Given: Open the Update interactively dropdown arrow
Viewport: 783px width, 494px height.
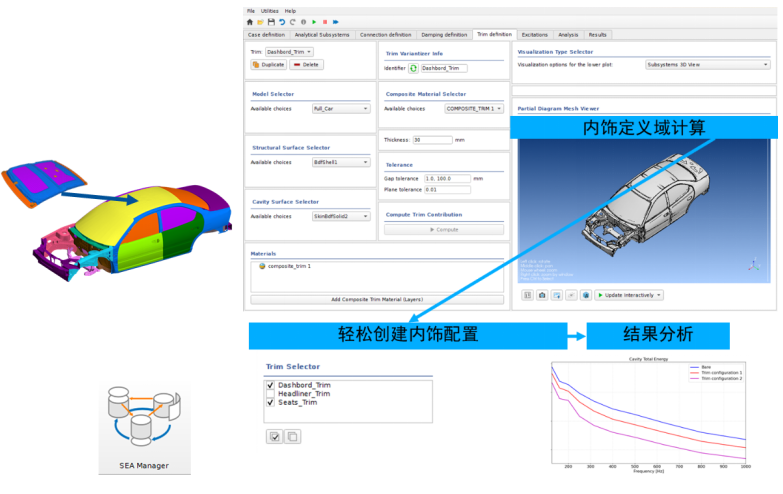Looking at the screenshot, I should (659, 295).
